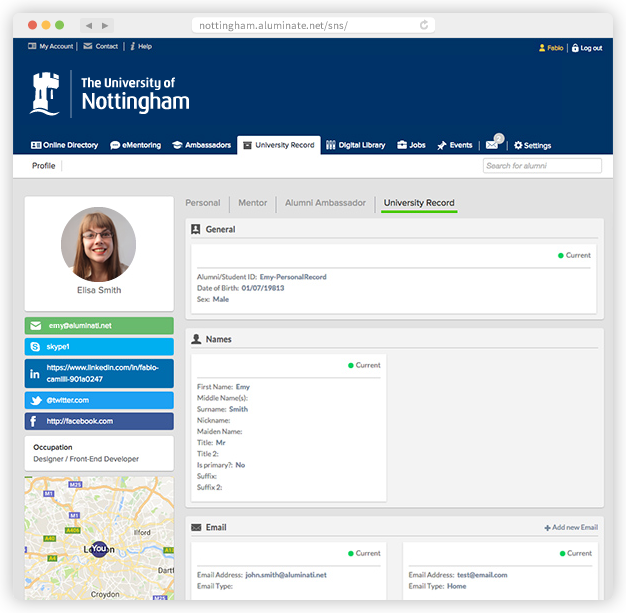Click date of birth value 01/07/19813
The image size is (626, 613).
[263, 288]
